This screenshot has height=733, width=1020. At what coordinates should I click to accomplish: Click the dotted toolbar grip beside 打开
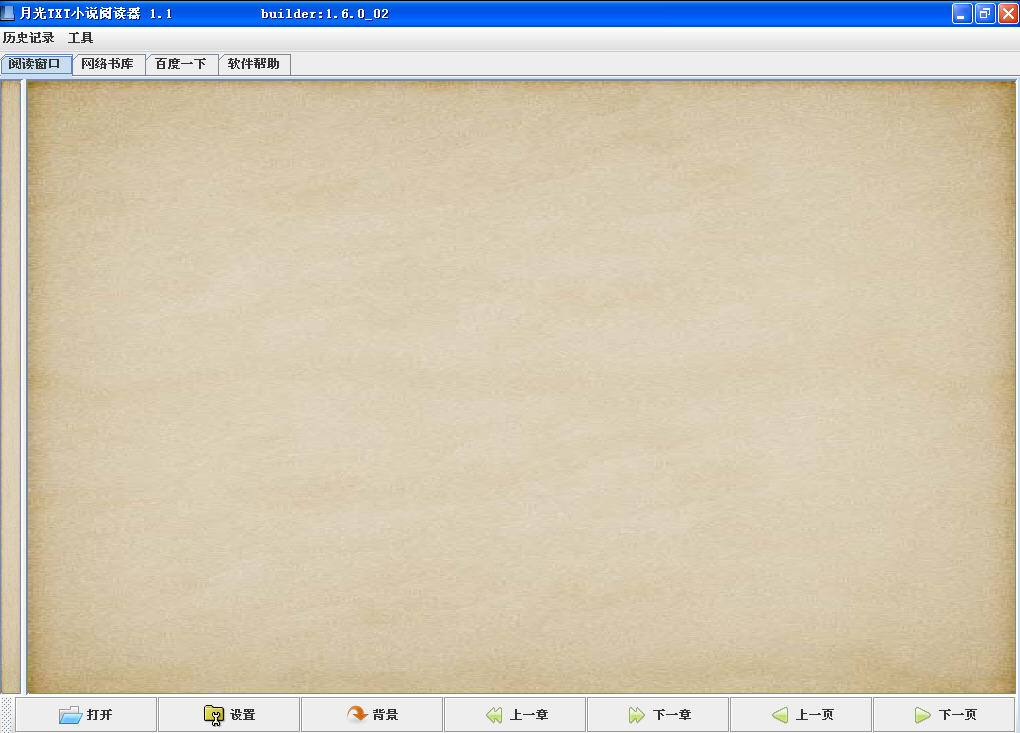click(x=7, y=715)
